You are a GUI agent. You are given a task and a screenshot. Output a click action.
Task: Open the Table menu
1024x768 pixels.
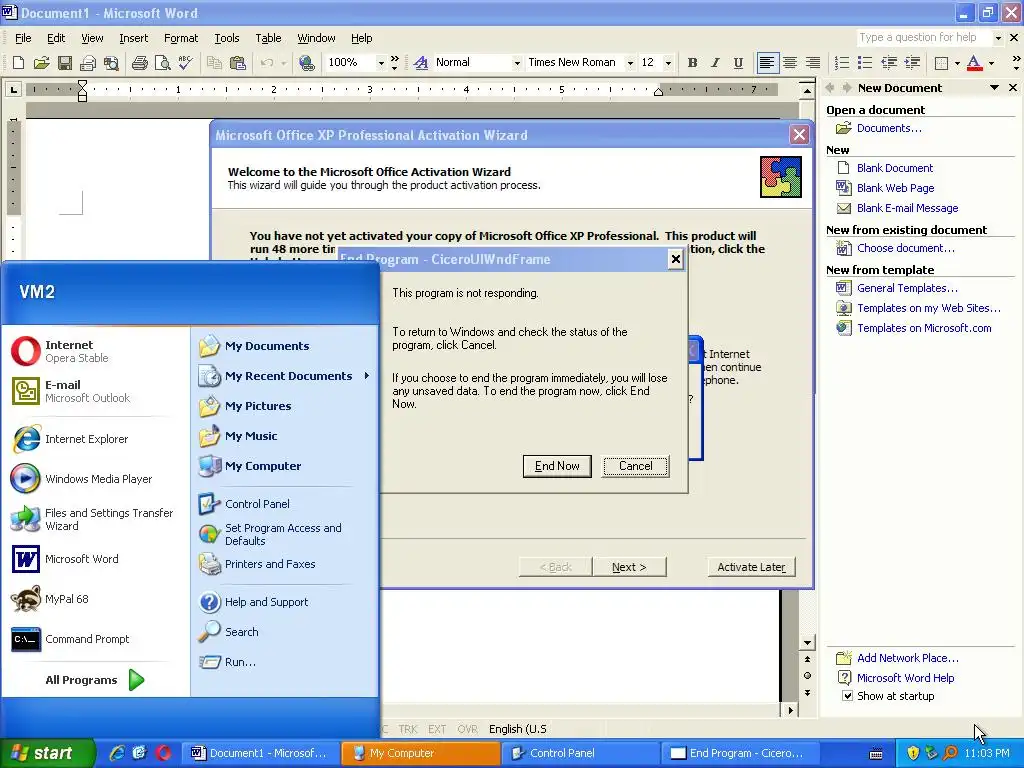coord(268,38)
